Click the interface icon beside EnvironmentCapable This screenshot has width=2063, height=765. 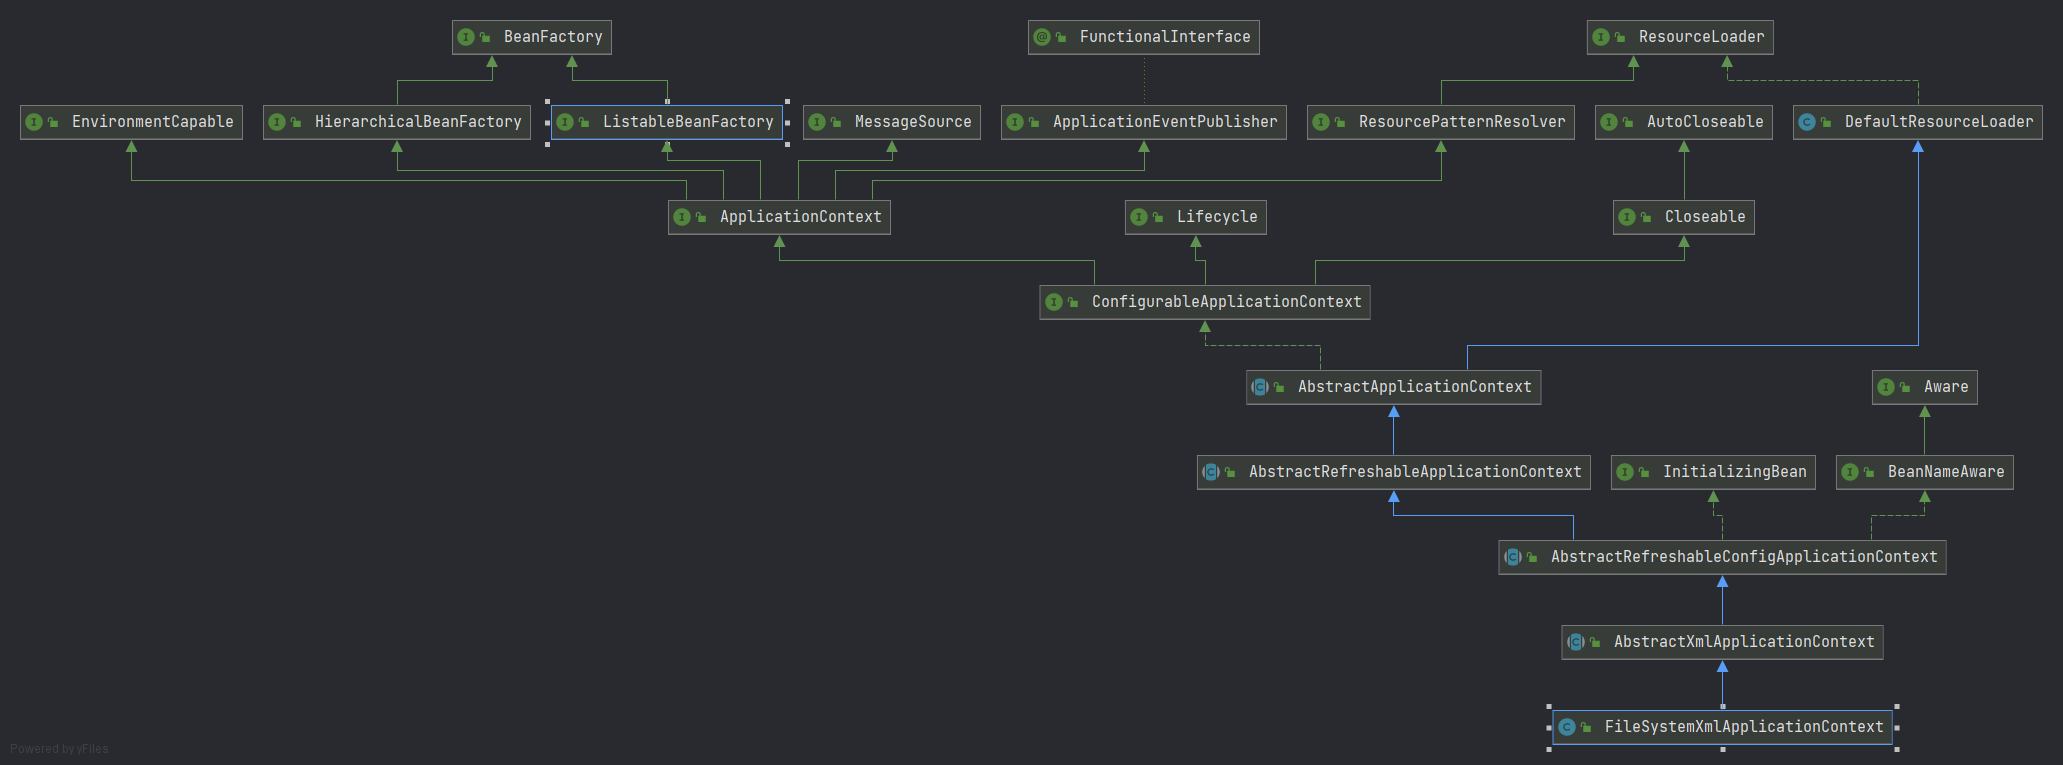[x=34, y=122]
